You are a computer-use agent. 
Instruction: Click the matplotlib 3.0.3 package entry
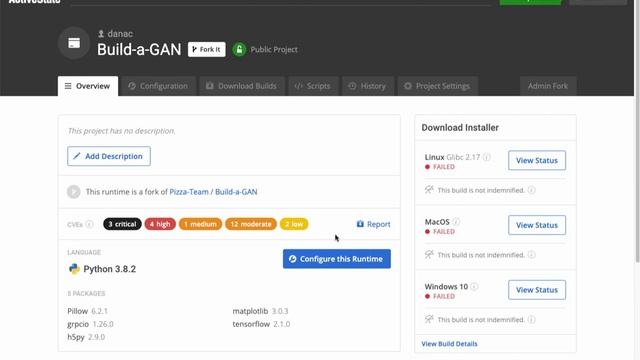click(x=260, y=311)
